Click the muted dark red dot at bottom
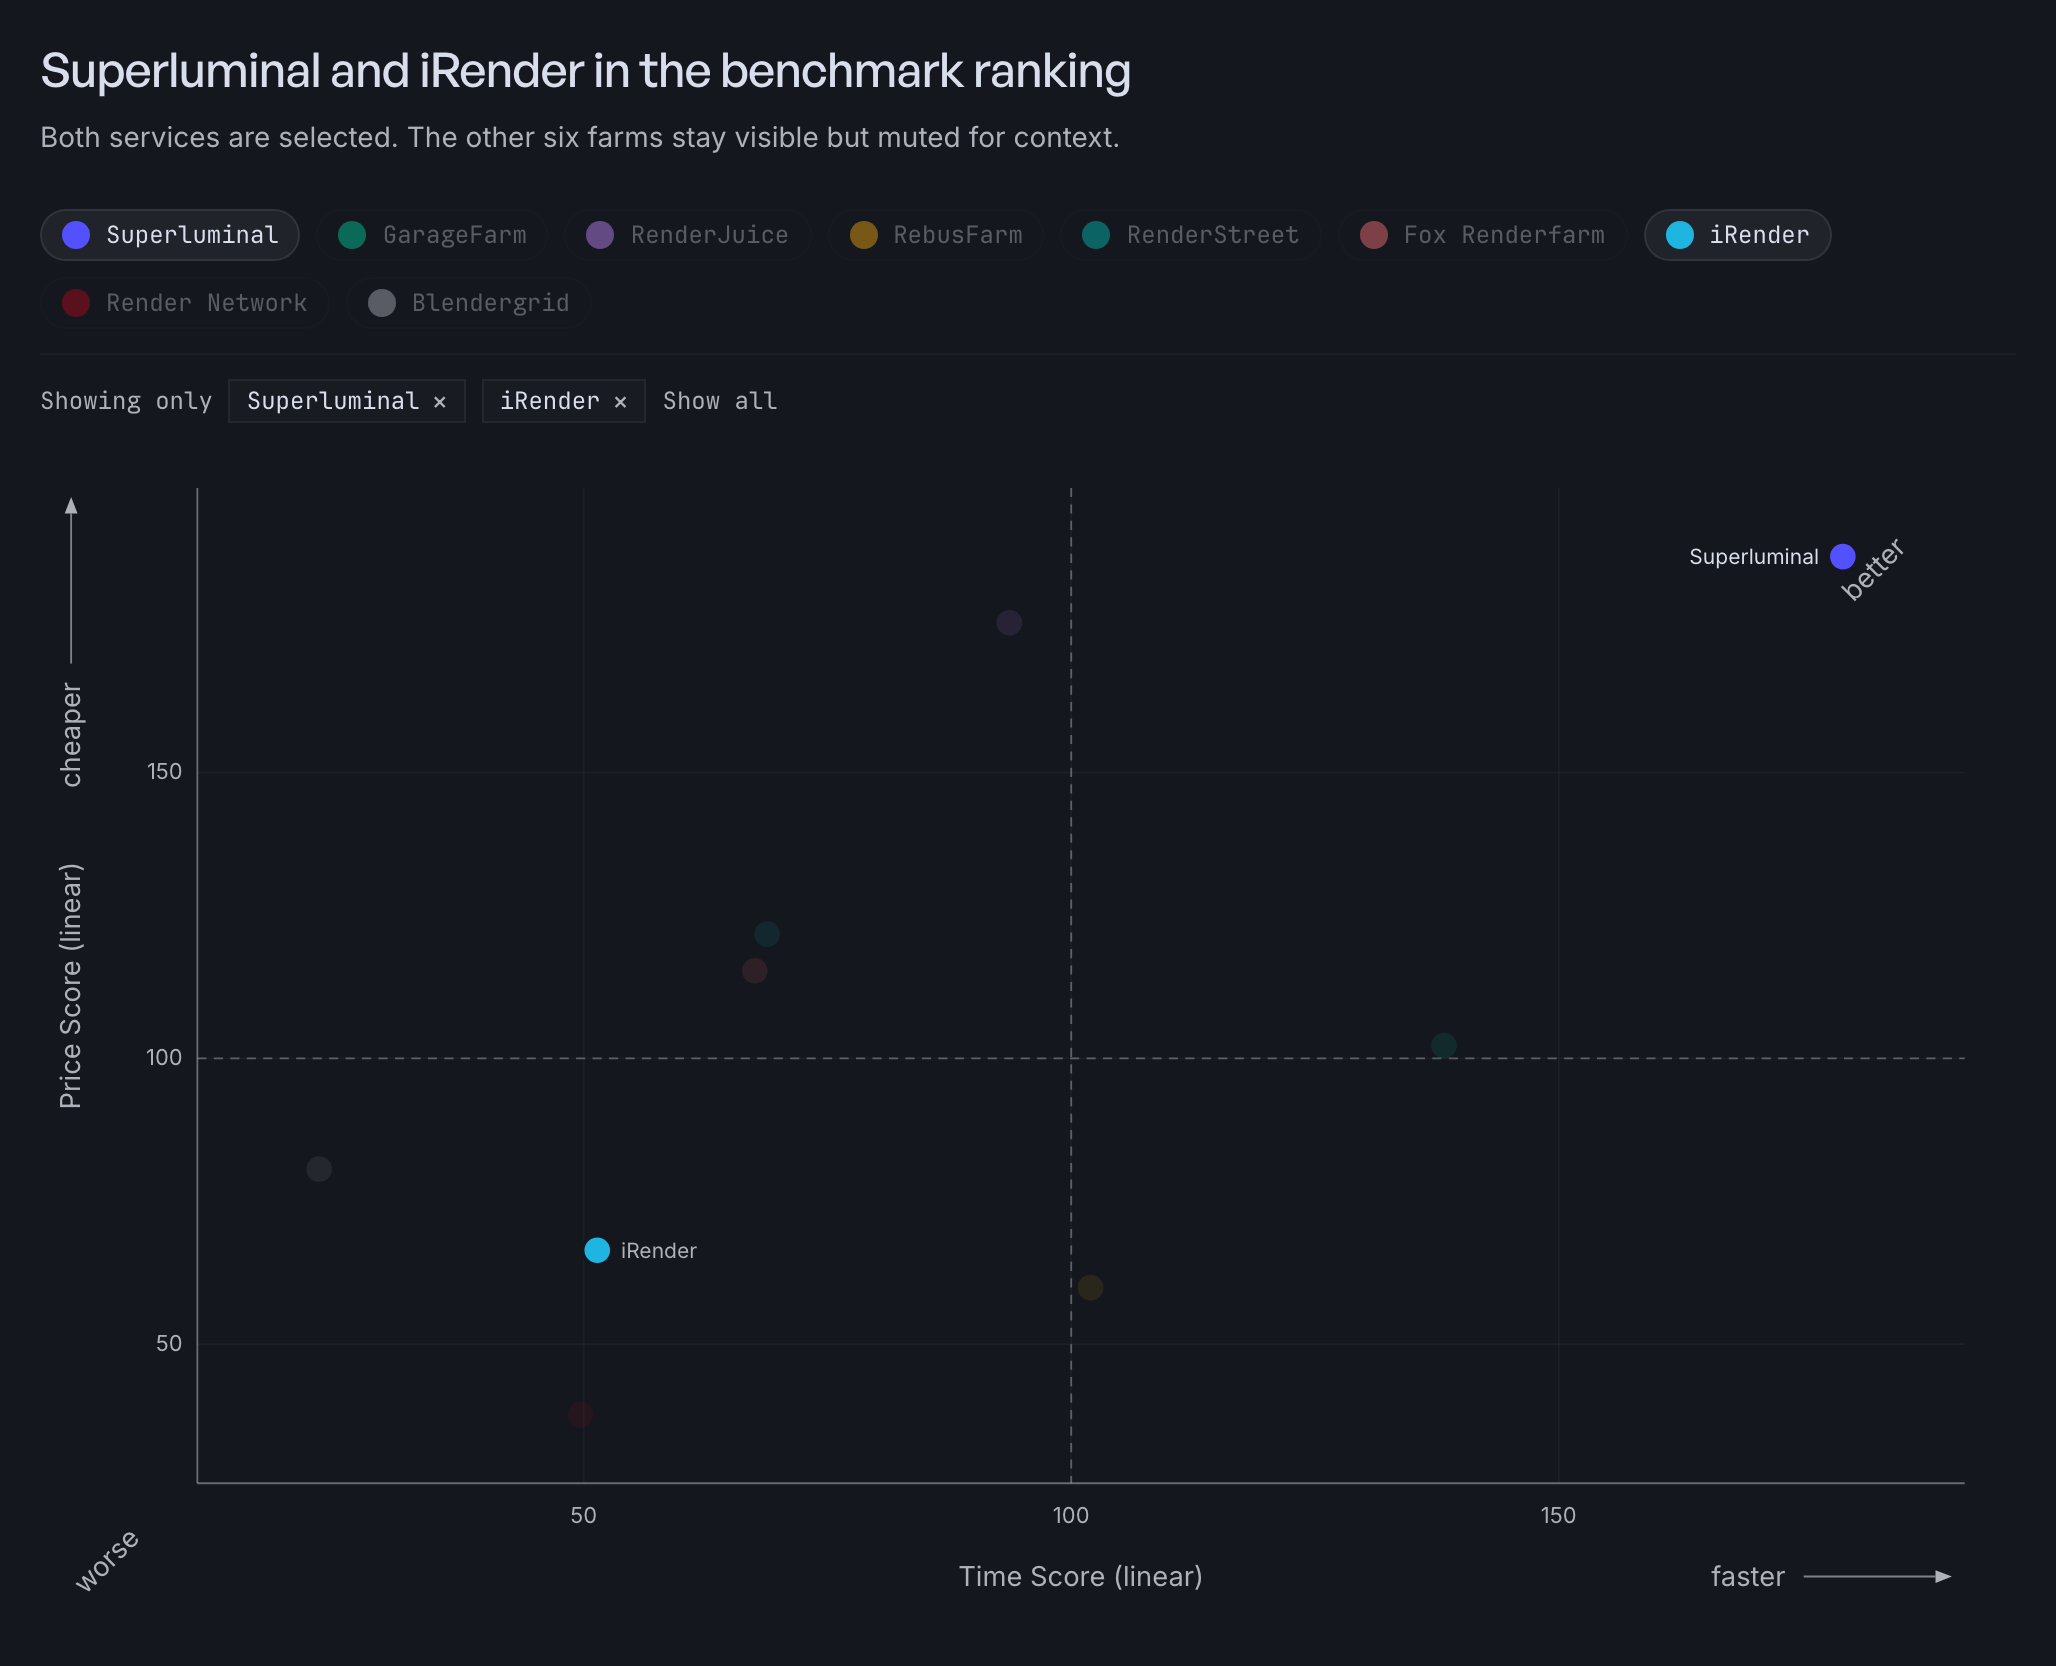The height and width of the screenshot is (1666, 2056). (x=580, y=1414)
